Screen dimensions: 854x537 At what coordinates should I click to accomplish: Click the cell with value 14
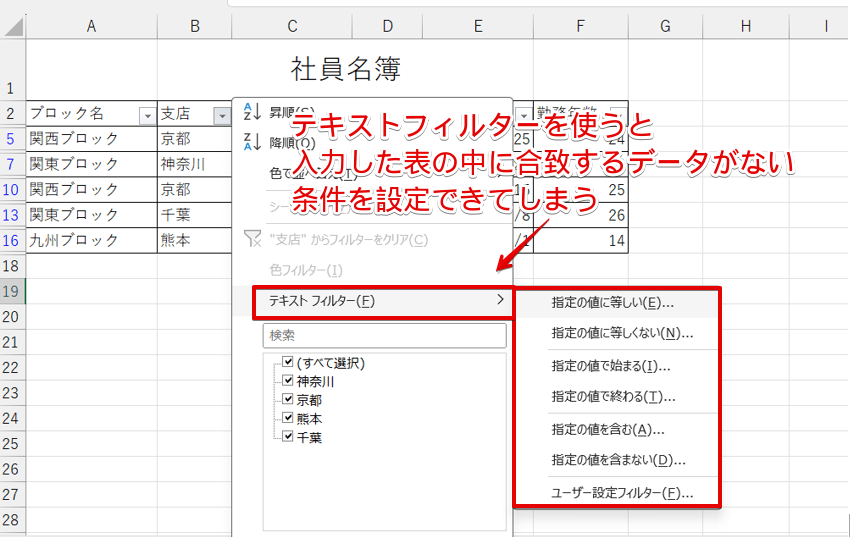pyautogui.click(x=581, y=240)
